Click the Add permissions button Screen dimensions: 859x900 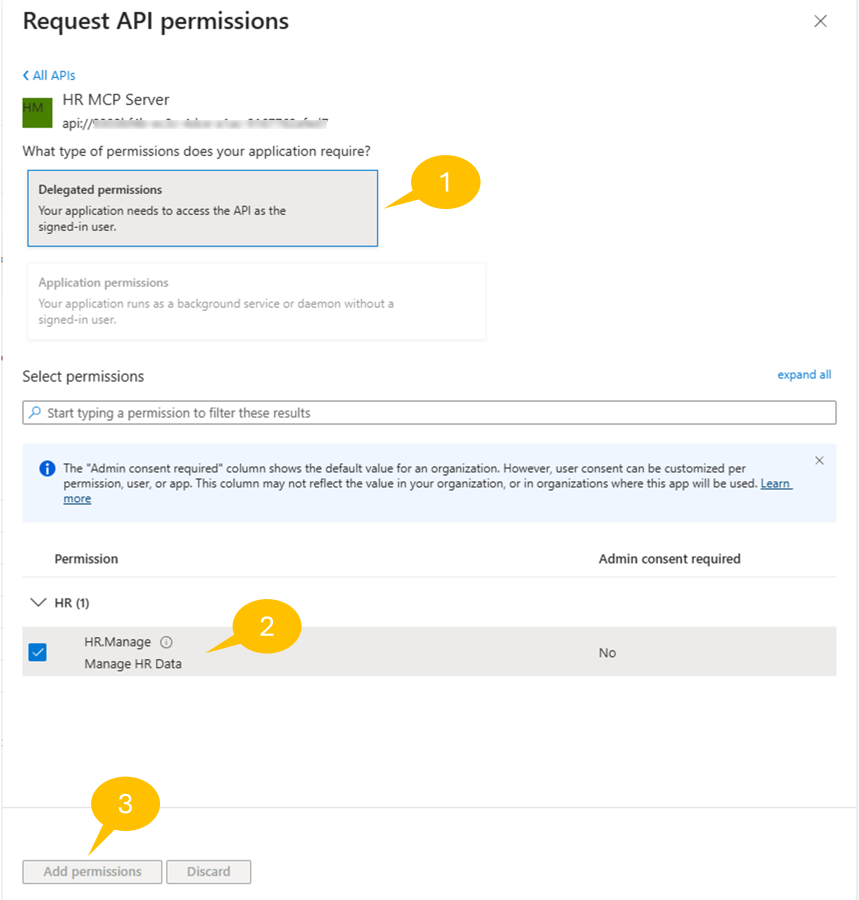coord(91,871)
